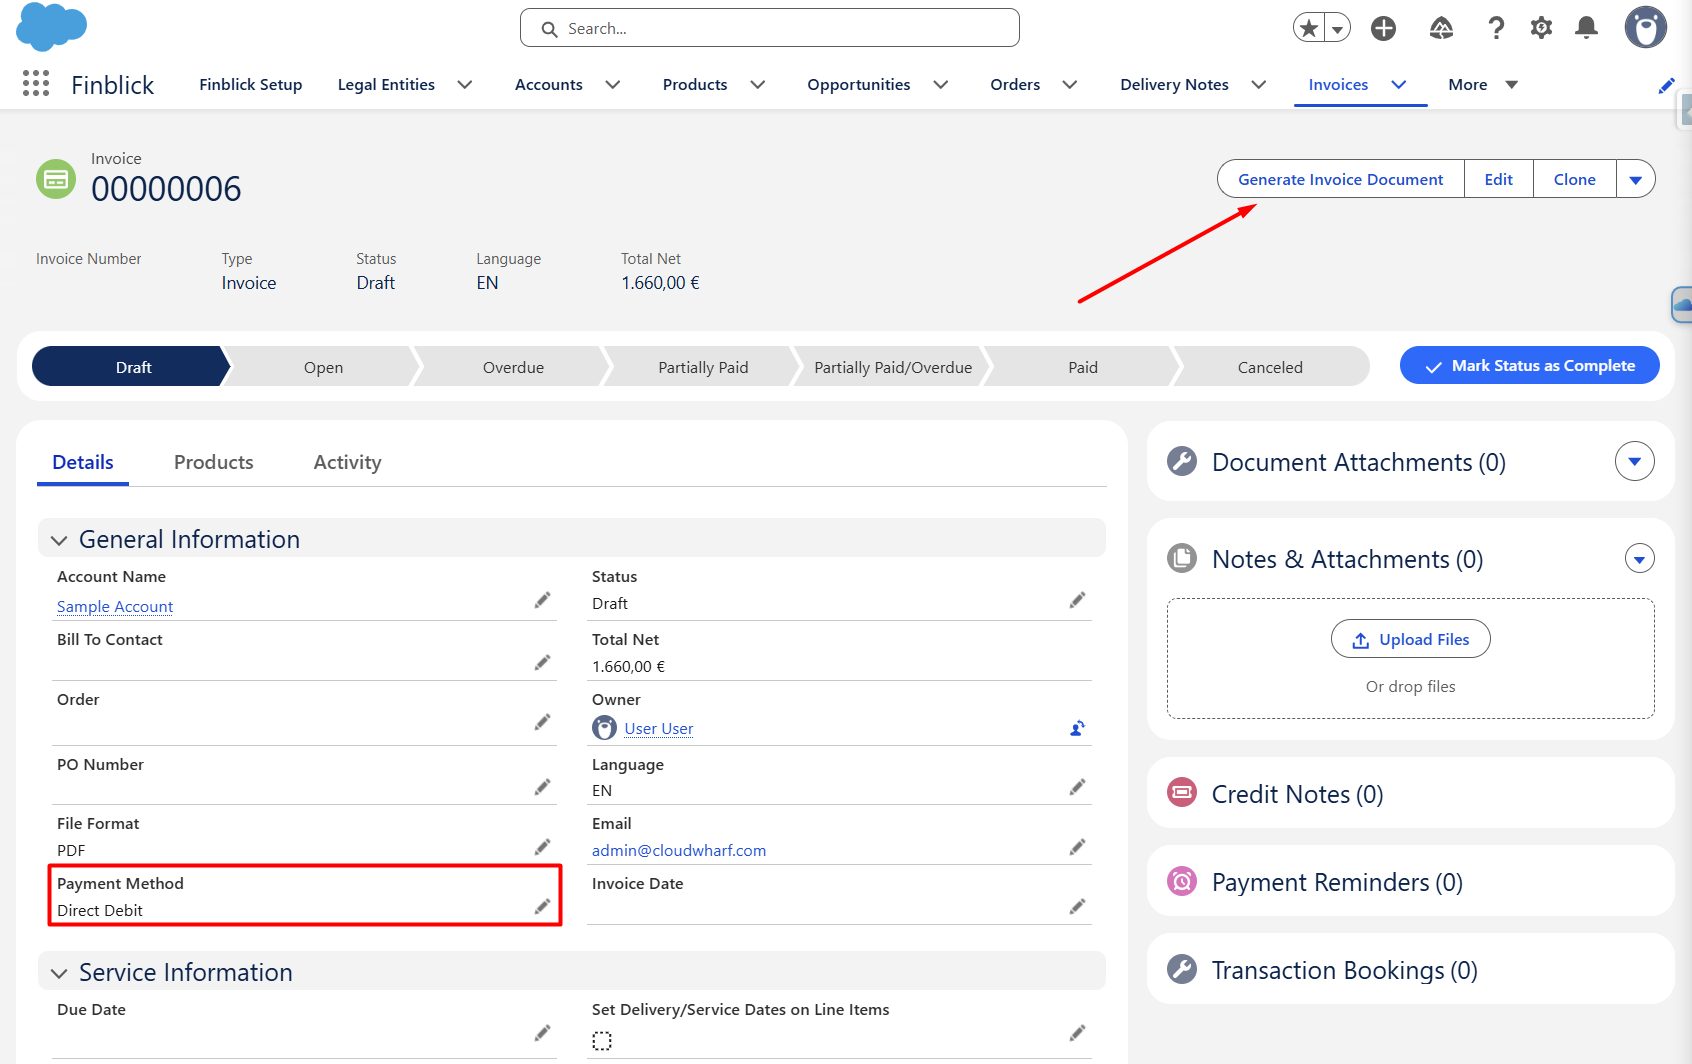
Task: Open the Sample Account link
Action: point(115,606)
